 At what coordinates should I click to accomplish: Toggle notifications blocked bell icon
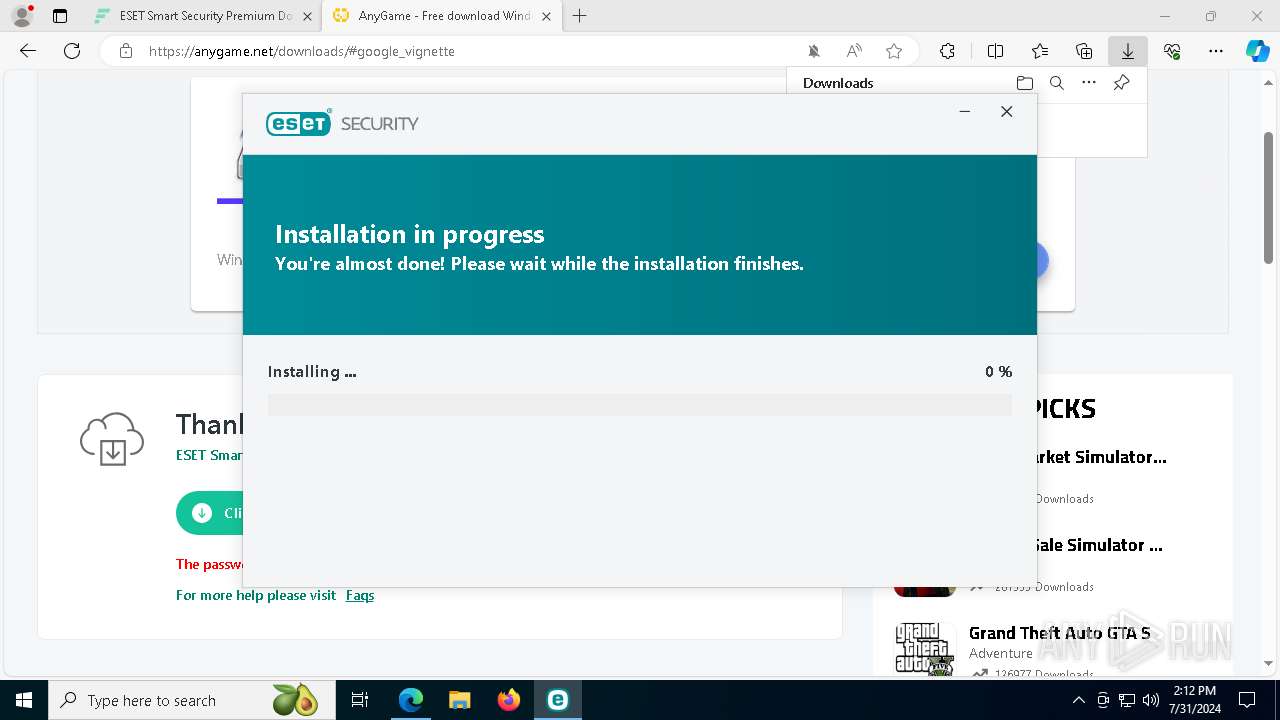(x=814, y=51)
